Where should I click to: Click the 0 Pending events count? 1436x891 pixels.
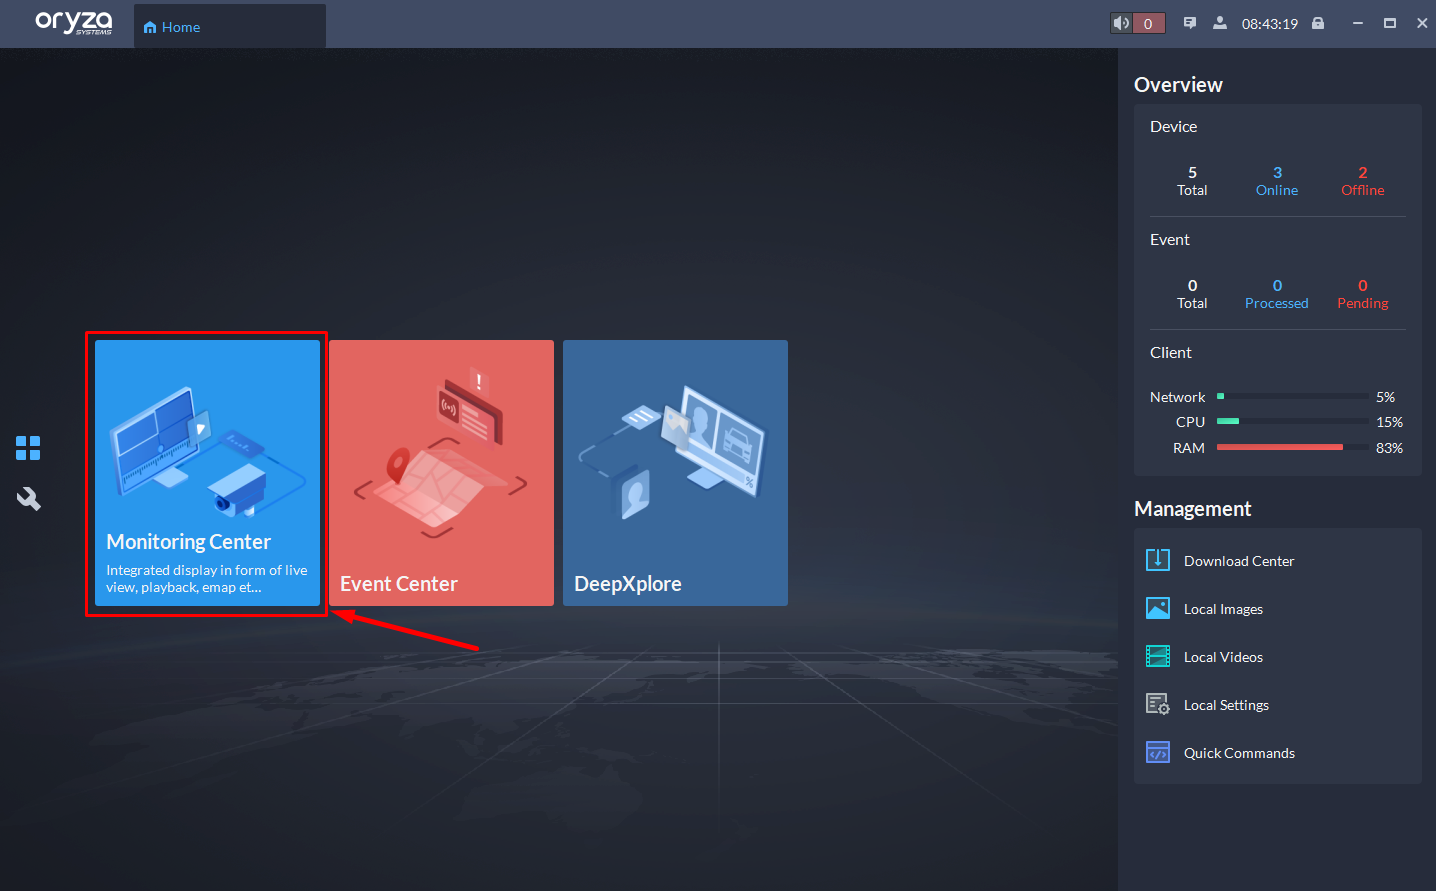[x=1363, y=294]
